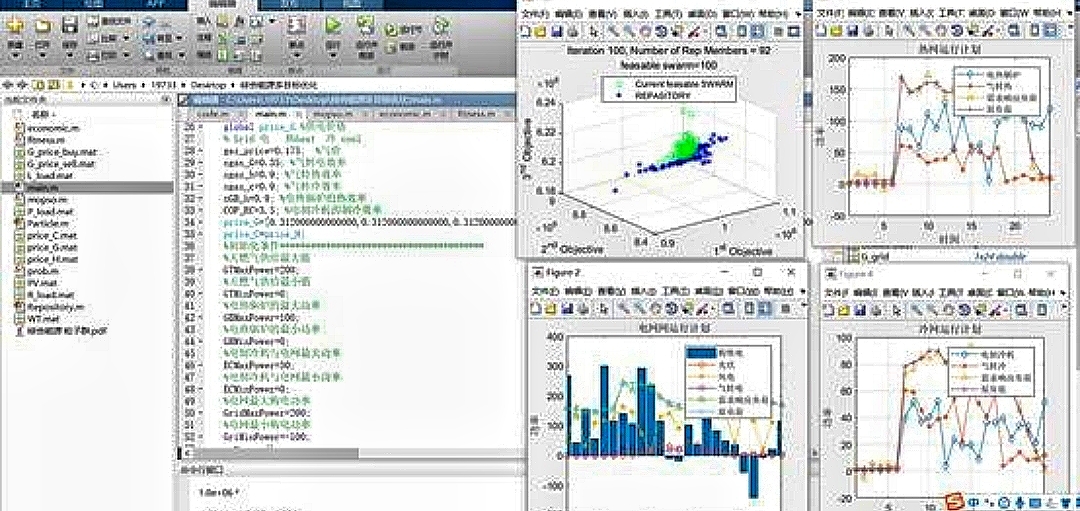The image size is (1080, 511).
Task: Click the Find Files icon in toolstrip
Action: 94,21
